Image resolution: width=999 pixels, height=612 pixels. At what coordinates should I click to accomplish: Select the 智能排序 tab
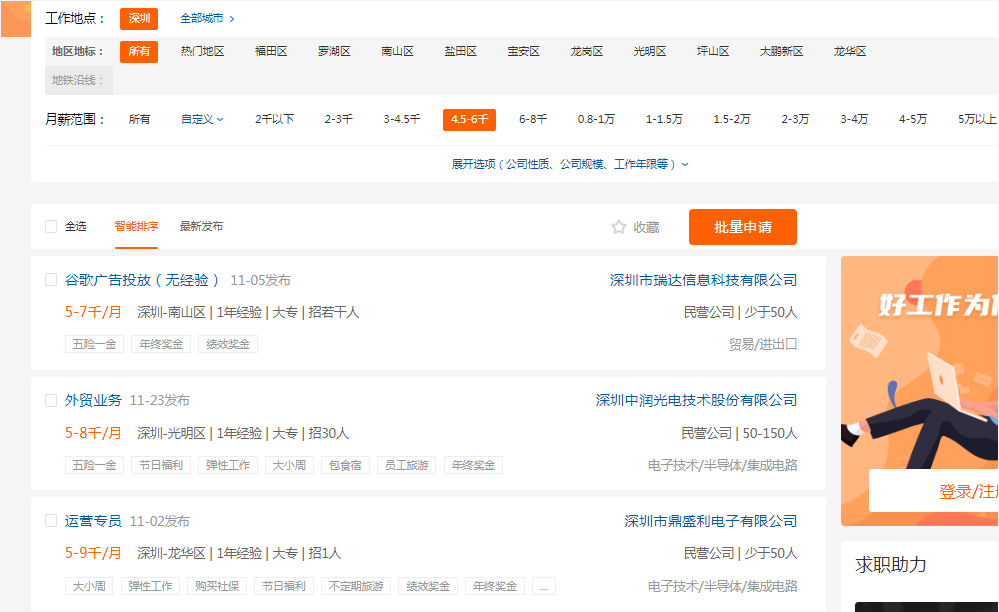135,226
